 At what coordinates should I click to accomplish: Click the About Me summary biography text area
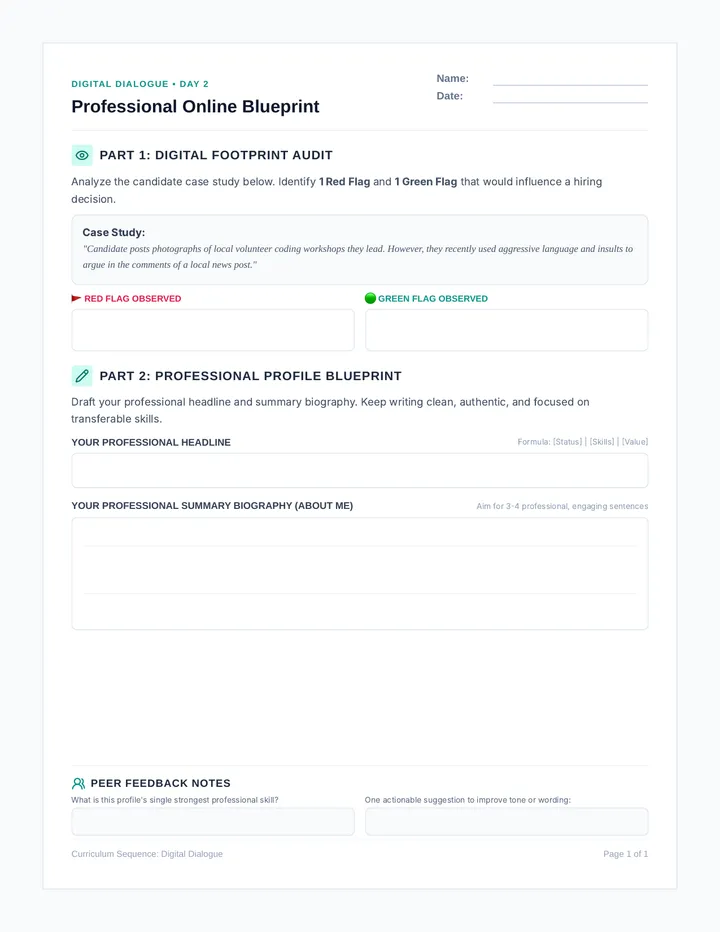(x=360, y=574)
